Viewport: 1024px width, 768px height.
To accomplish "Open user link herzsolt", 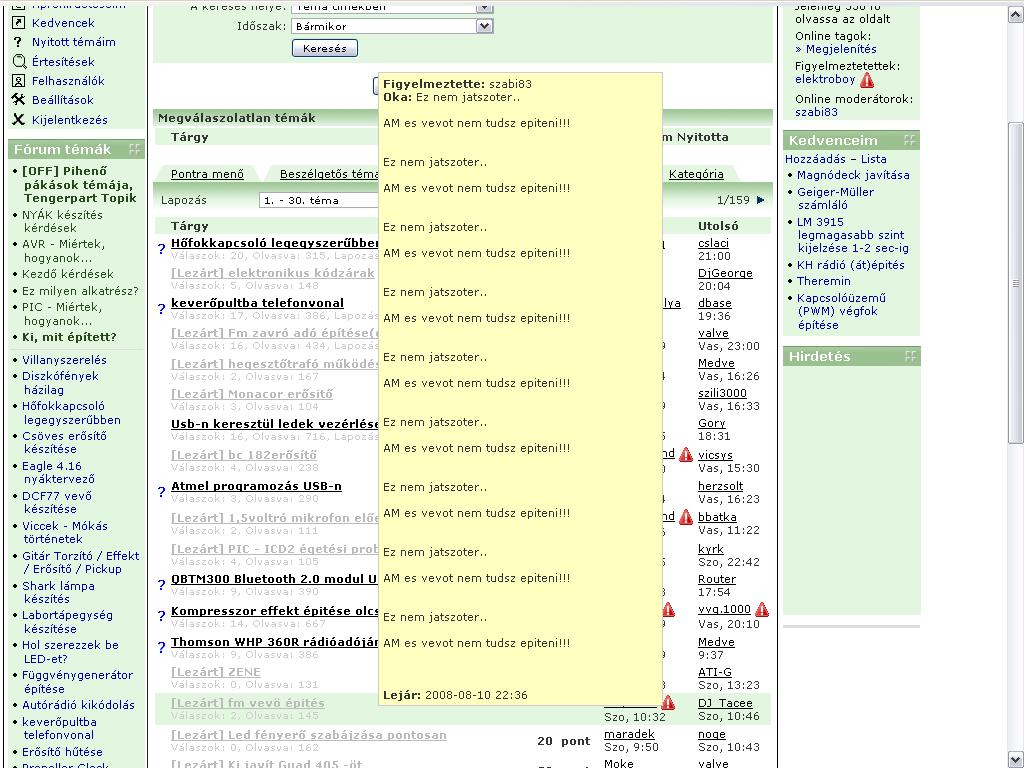I will tap(720, 486).
